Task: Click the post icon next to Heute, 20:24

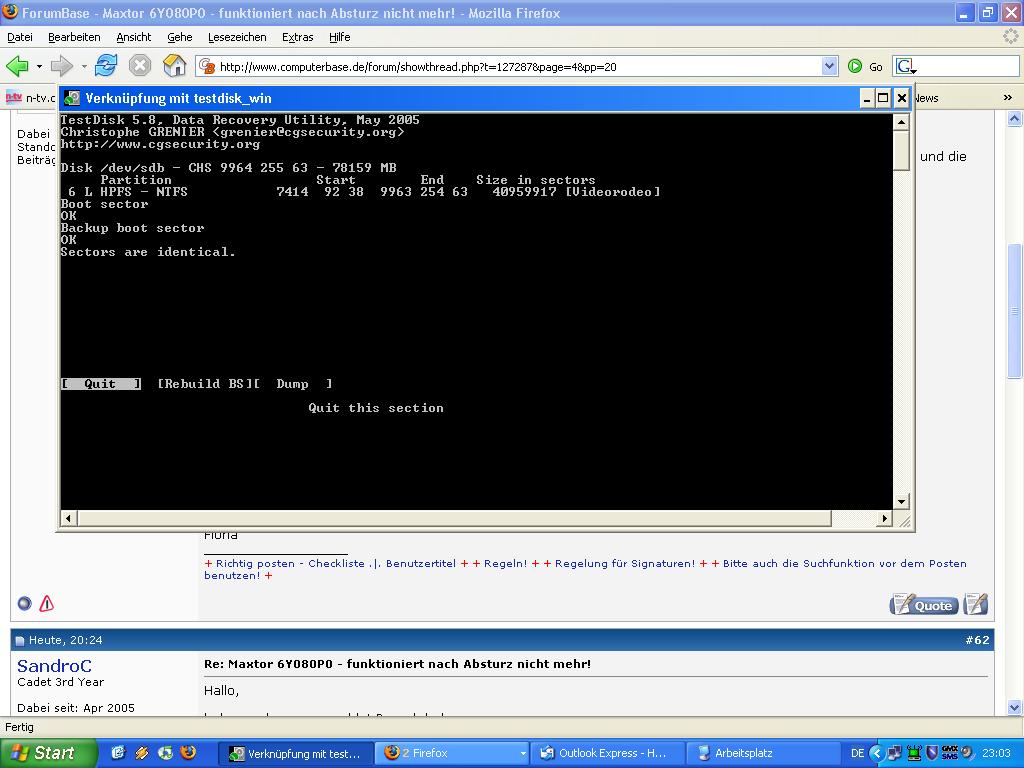Action: 20,641
